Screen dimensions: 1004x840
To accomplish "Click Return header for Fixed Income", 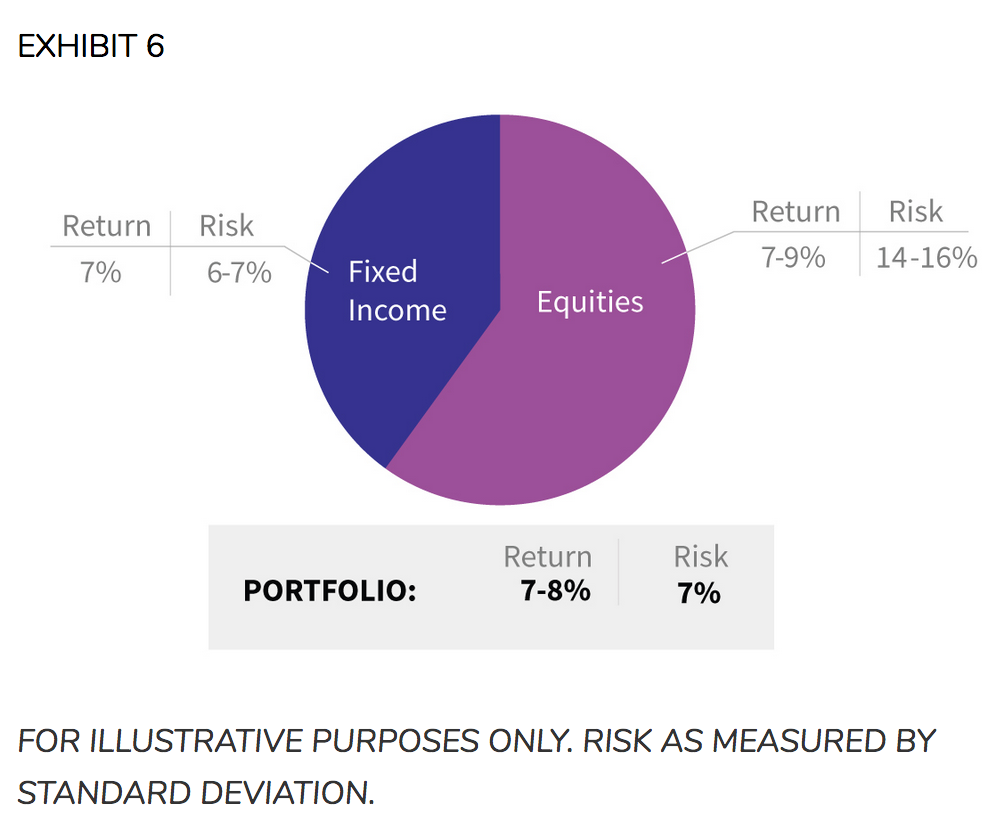I will 106,226.
